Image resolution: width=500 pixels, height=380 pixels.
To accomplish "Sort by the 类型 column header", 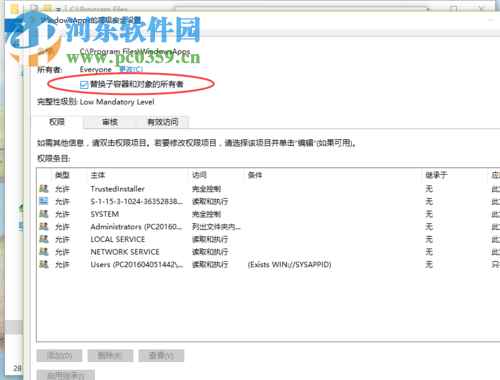I will pyautogui.click(x=69, y=175).
